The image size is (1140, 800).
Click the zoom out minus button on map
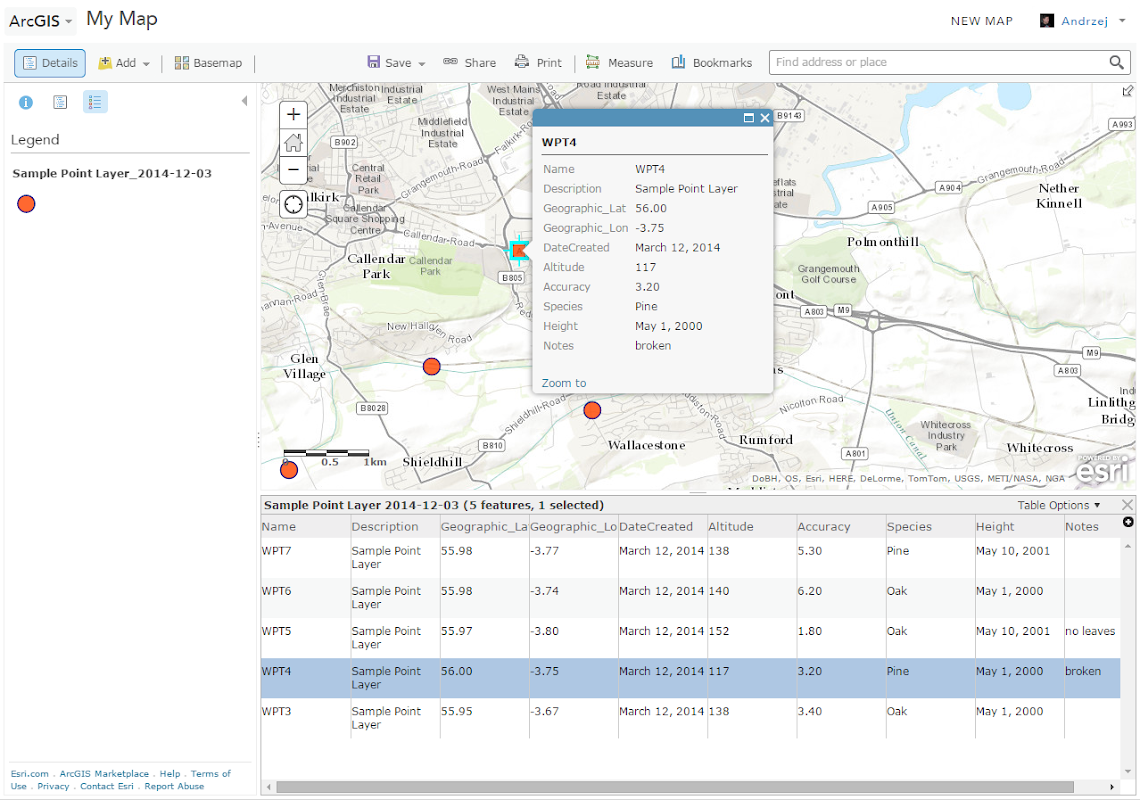(x=293, y=170)
